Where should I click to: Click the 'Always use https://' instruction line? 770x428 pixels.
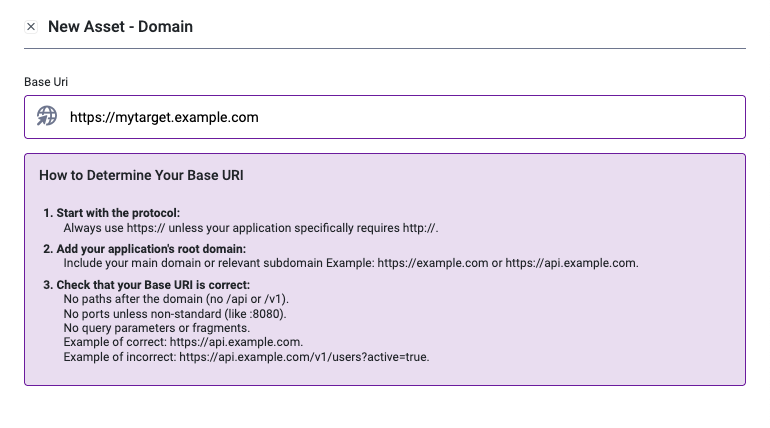(251, 228)
